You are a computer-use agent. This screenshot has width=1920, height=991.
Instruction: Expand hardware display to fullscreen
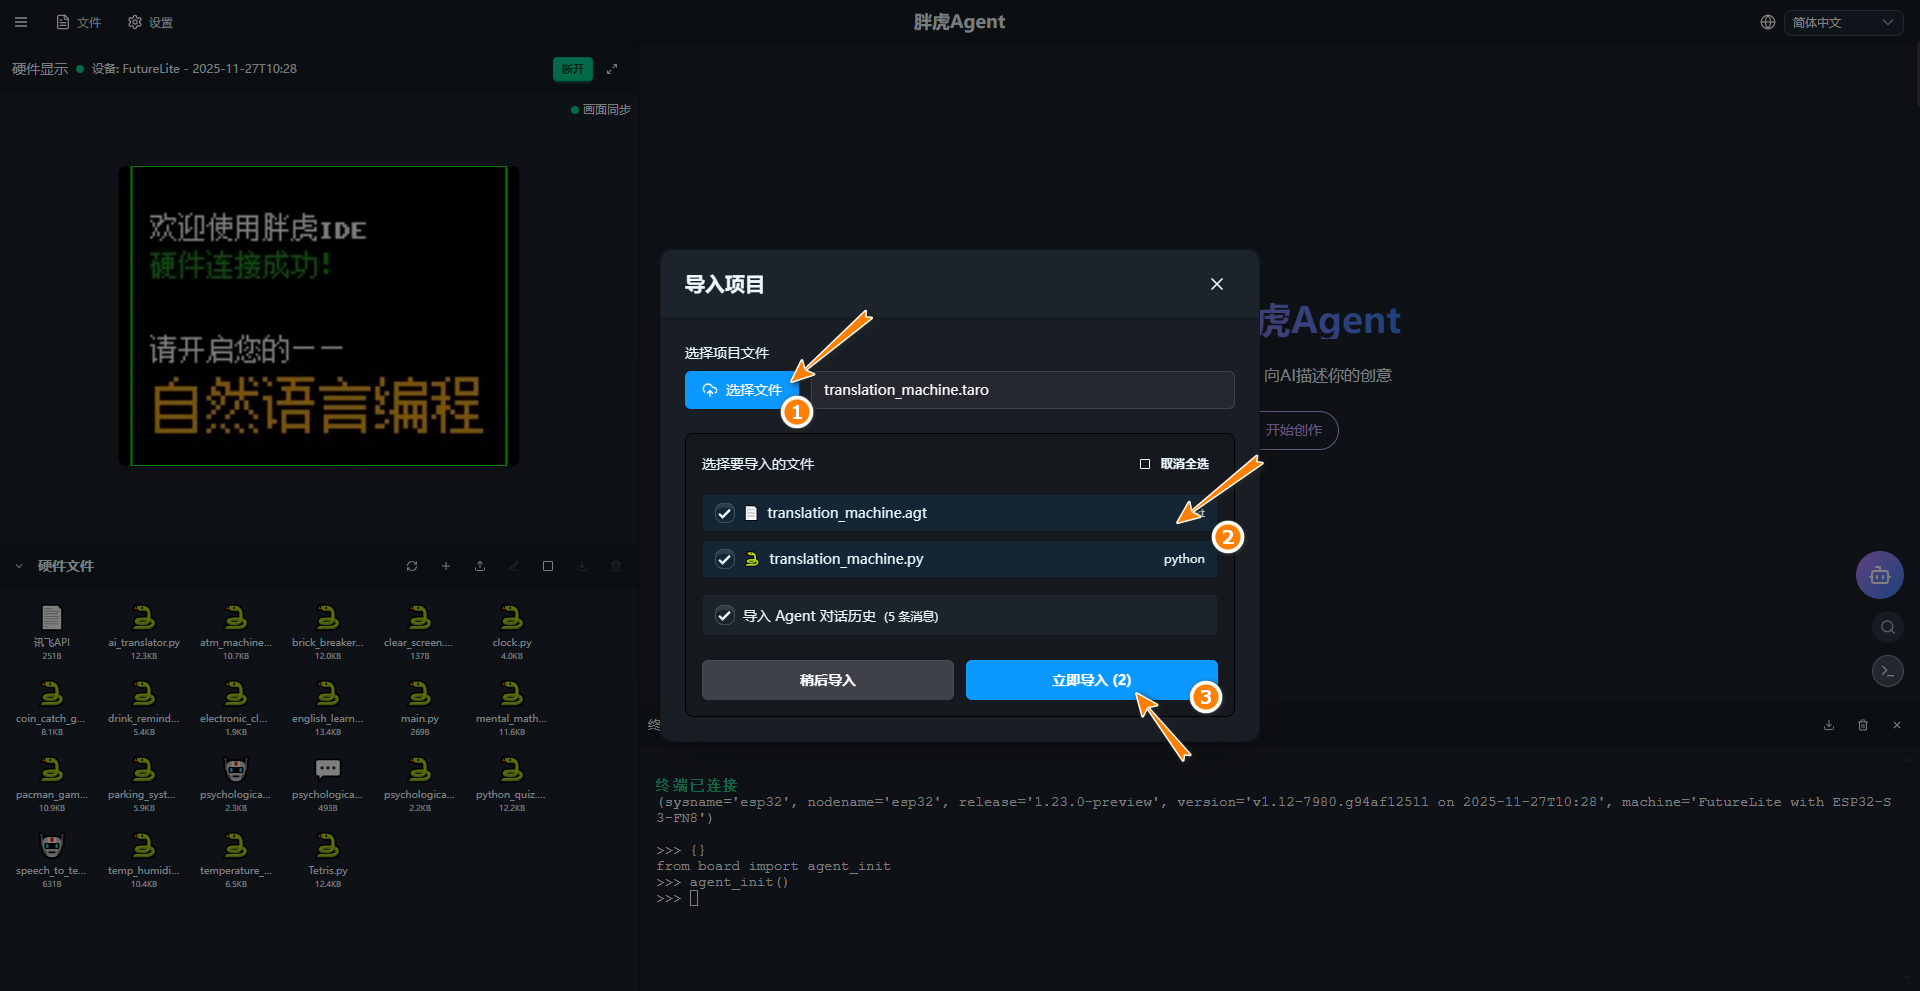[x=612, y=69]
